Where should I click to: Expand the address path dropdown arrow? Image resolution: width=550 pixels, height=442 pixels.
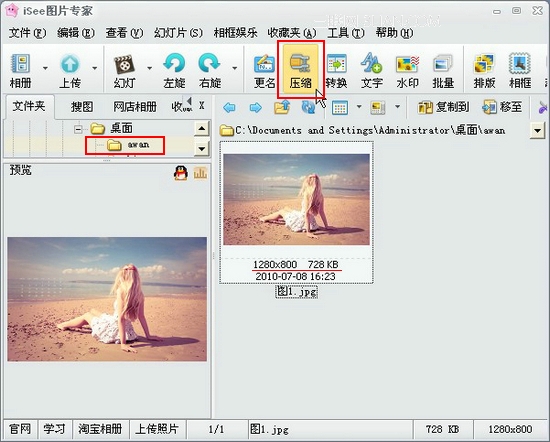[x=537, y=131]
